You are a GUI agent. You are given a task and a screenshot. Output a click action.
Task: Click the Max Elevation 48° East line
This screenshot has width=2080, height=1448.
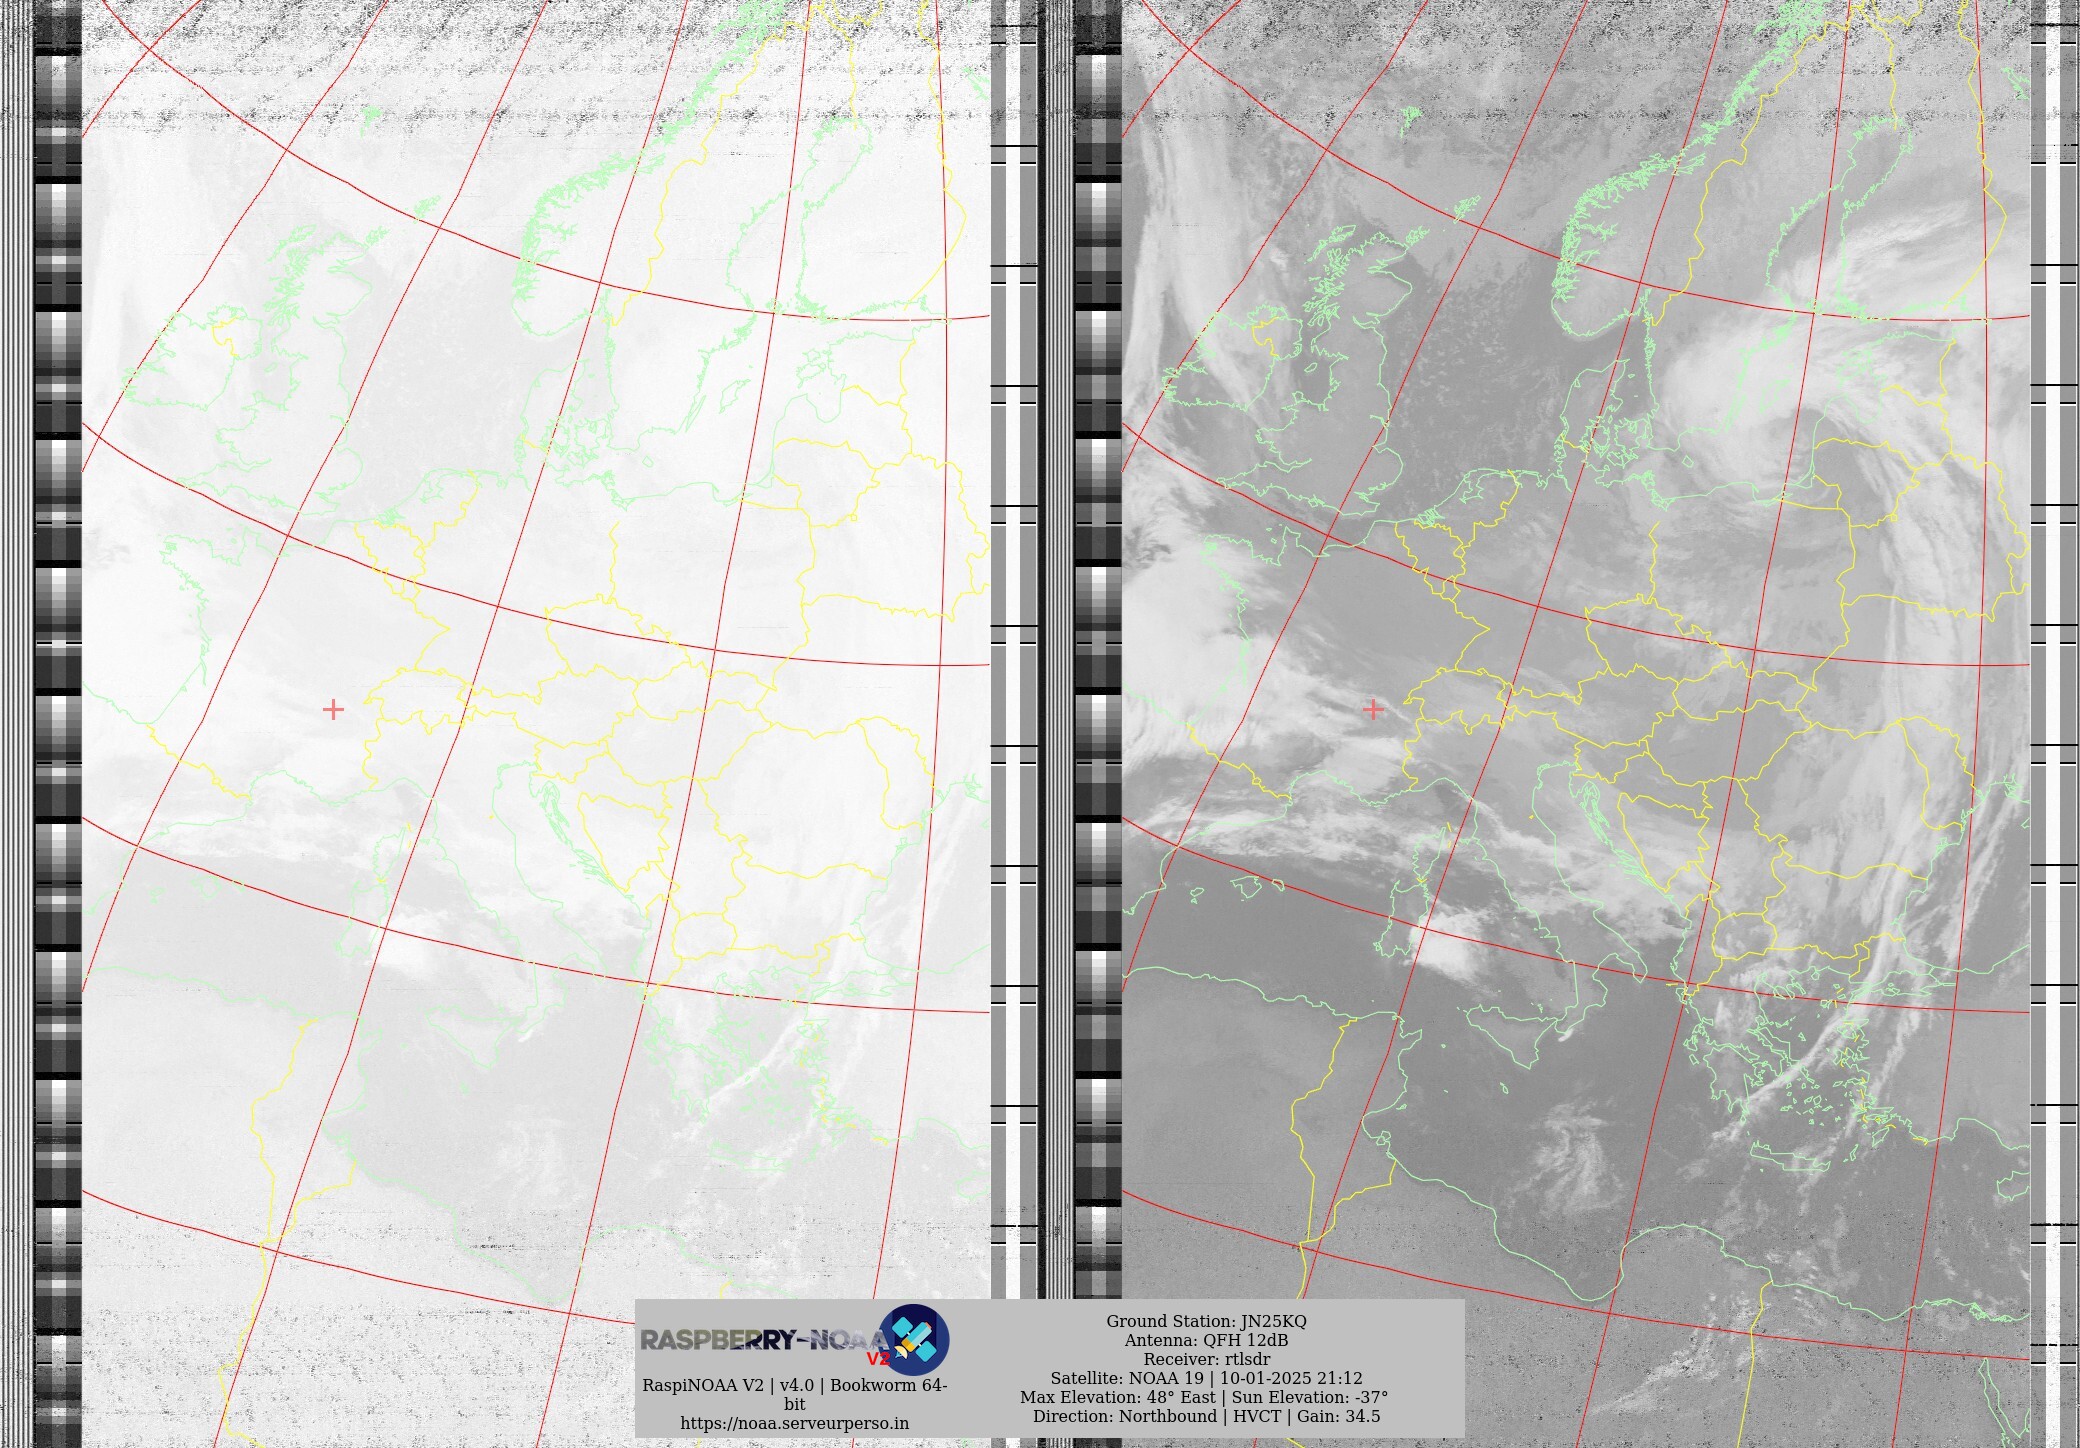1204,1397
